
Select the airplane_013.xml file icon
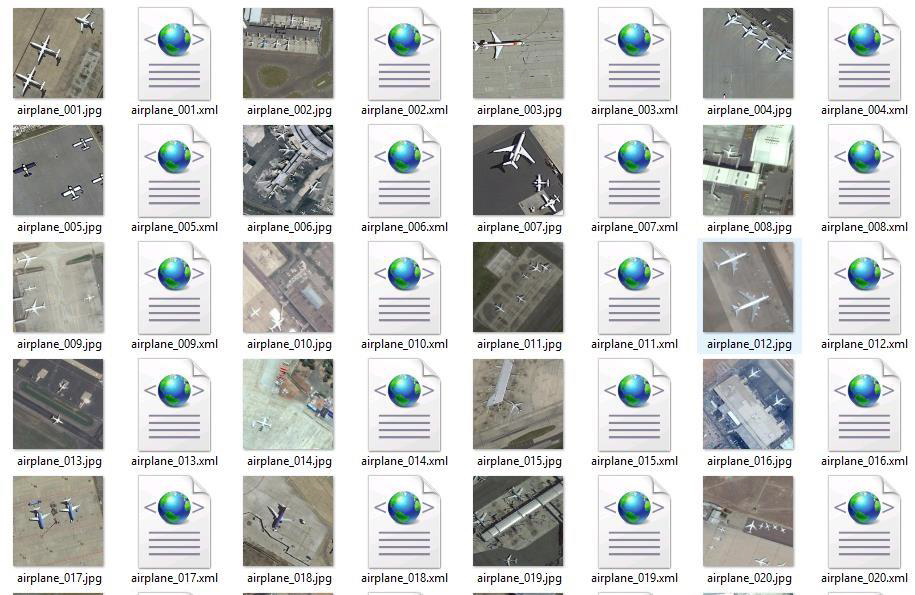(174, 405)
